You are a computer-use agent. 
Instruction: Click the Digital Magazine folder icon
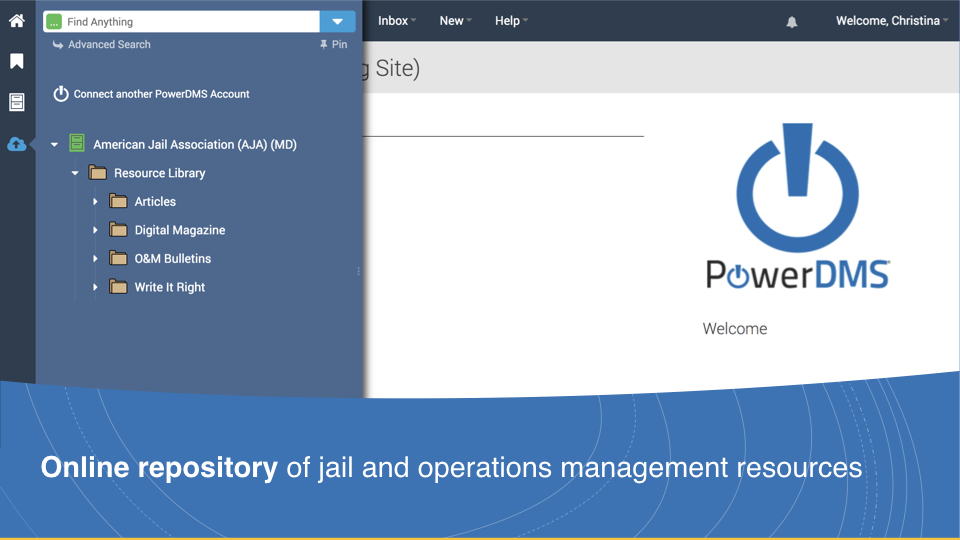tap(118, 230)
